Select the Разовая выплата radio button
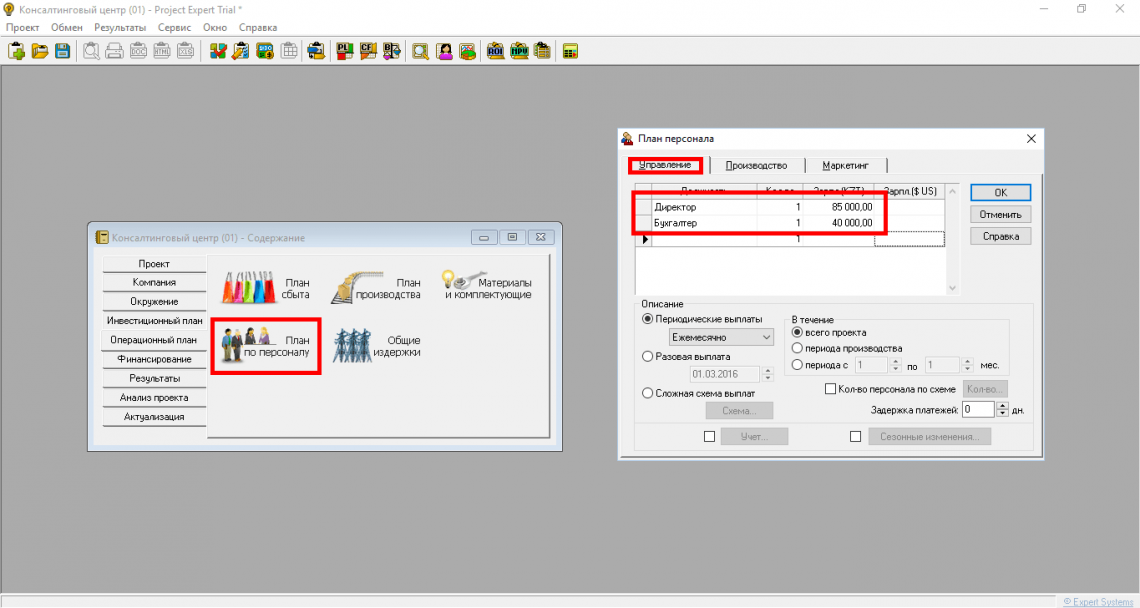The width and height of the screenshot is (1140, 608). [647, 356]
